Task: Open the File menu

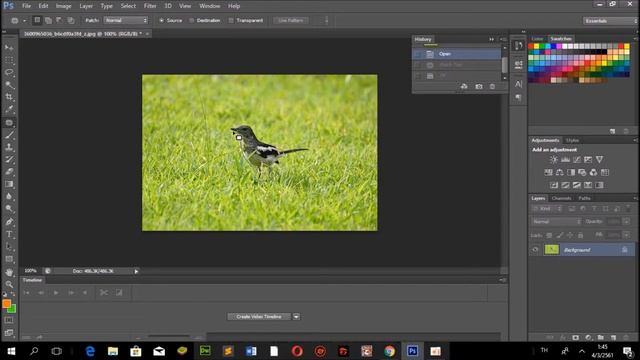Action: click(26, 6)
